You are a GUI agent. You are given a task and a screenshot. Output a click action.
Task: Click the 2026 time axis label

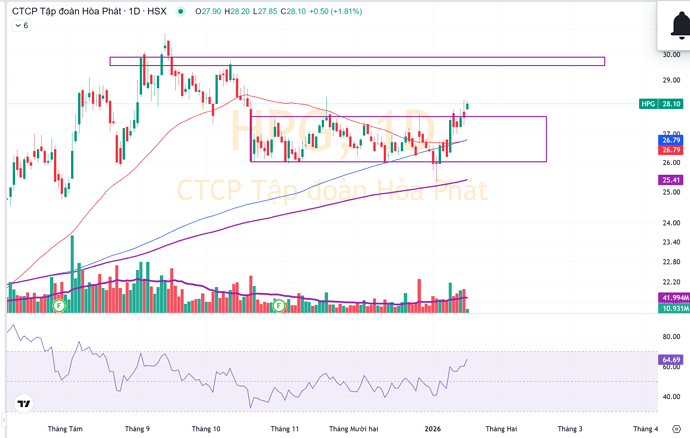coord(433,429)
